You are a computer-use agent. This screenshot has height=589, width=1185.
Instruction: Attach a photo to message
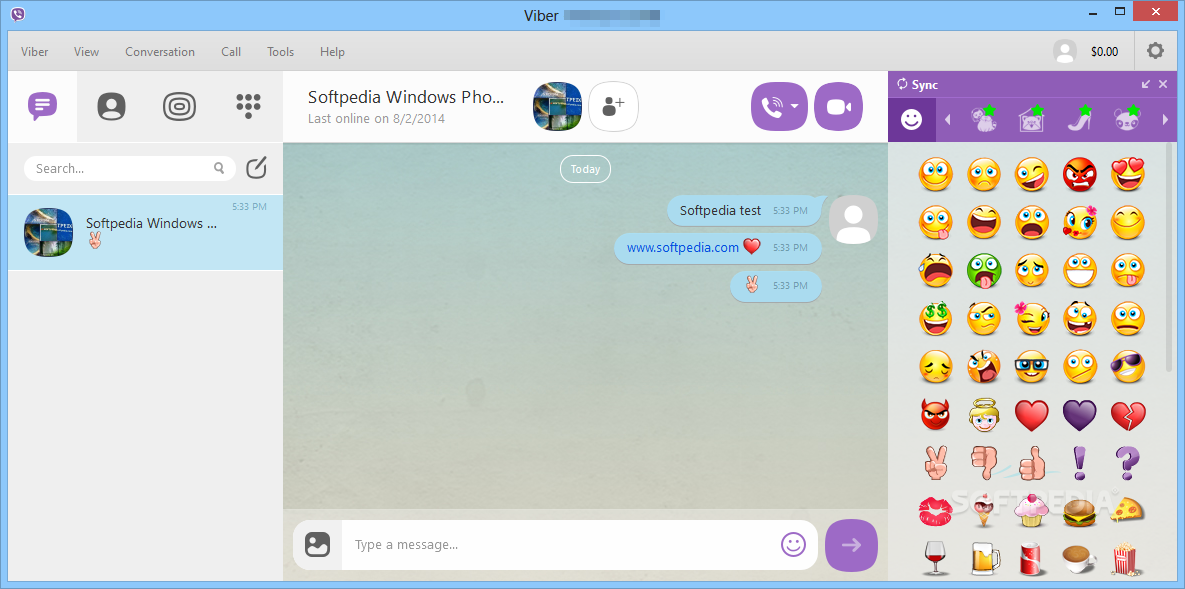click(x=317, y=544)
